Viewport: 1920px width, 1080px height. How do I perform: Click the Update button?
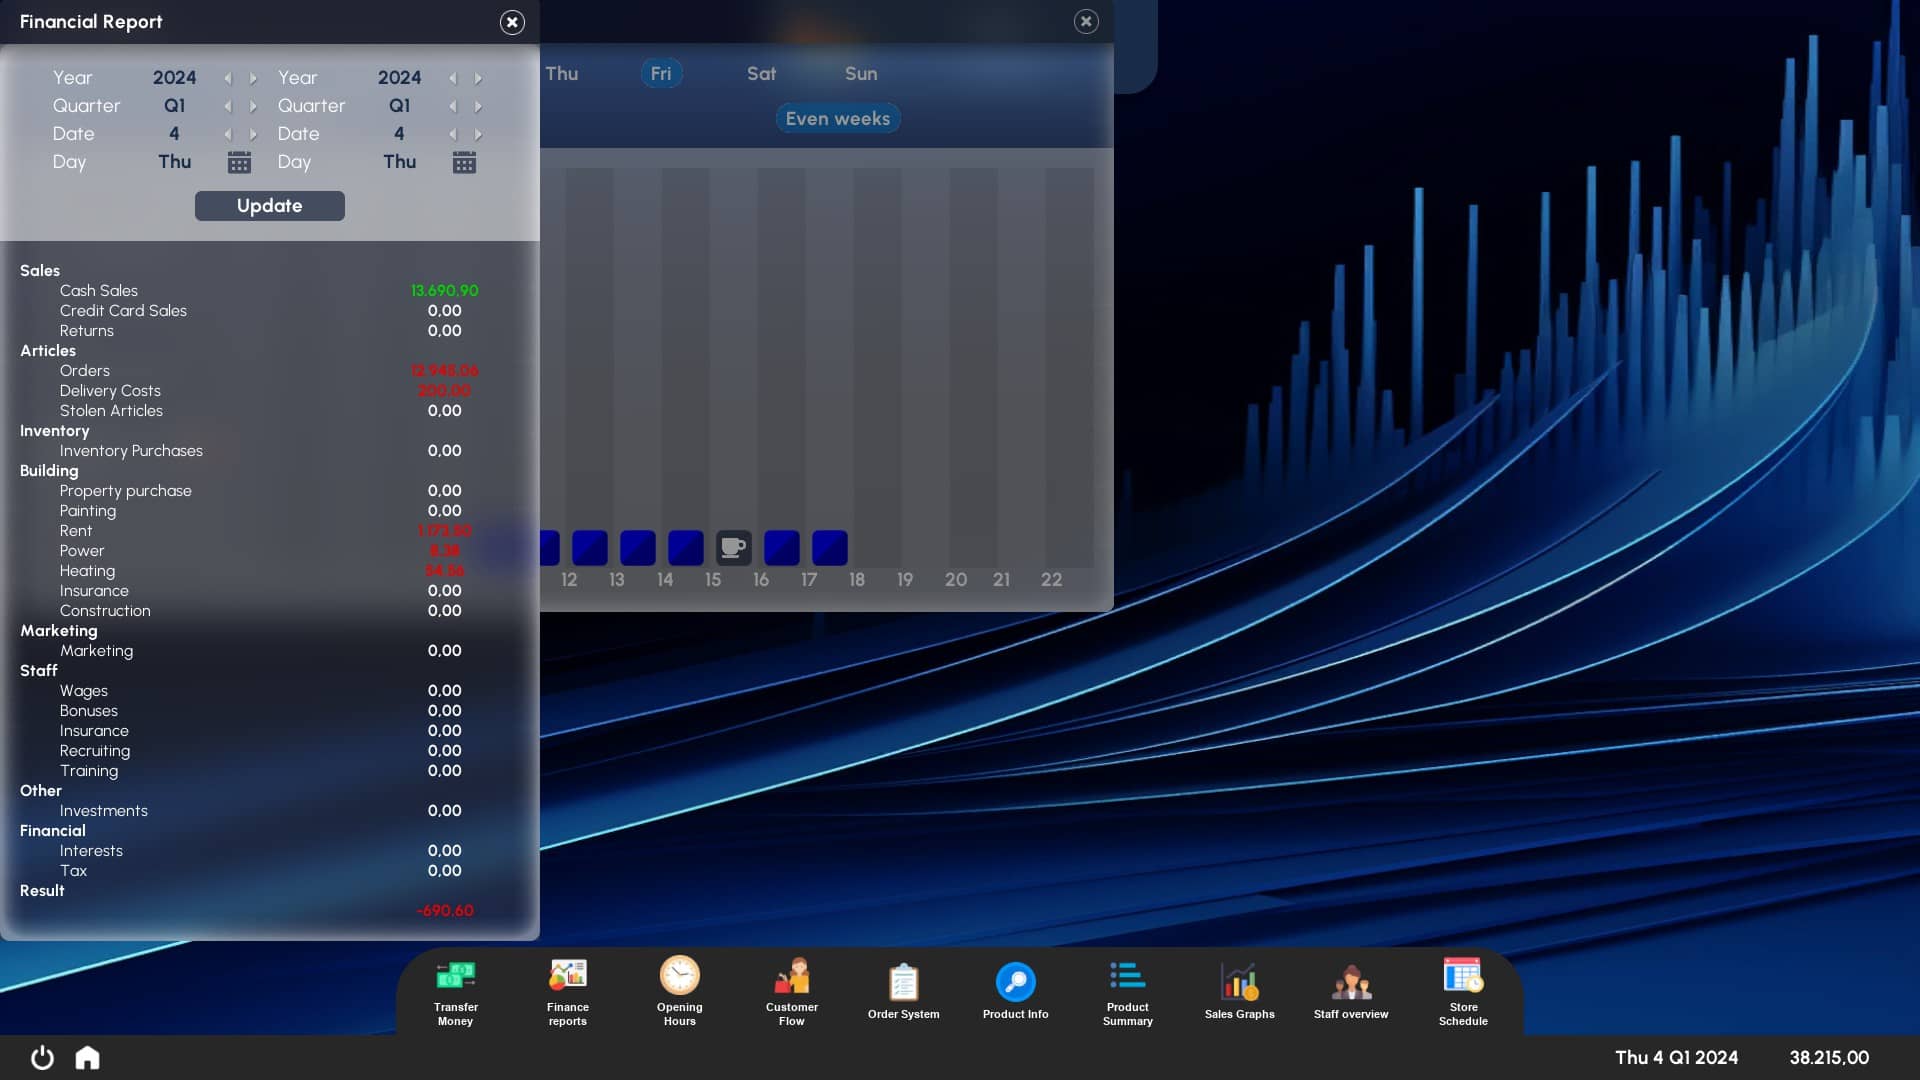[x=270, y=206]
